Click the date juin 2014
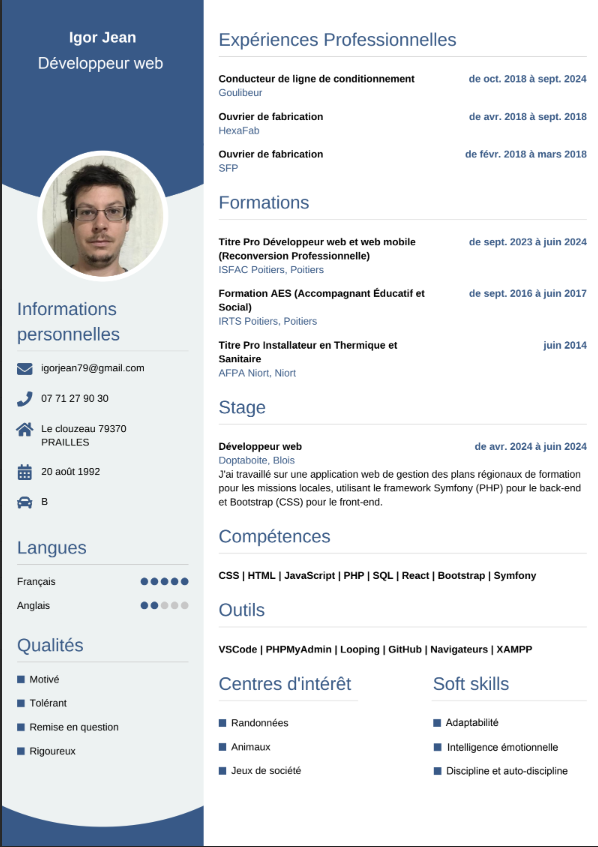Image resolution: width=598 pixels, height=847 pixels. click(565, 345)
